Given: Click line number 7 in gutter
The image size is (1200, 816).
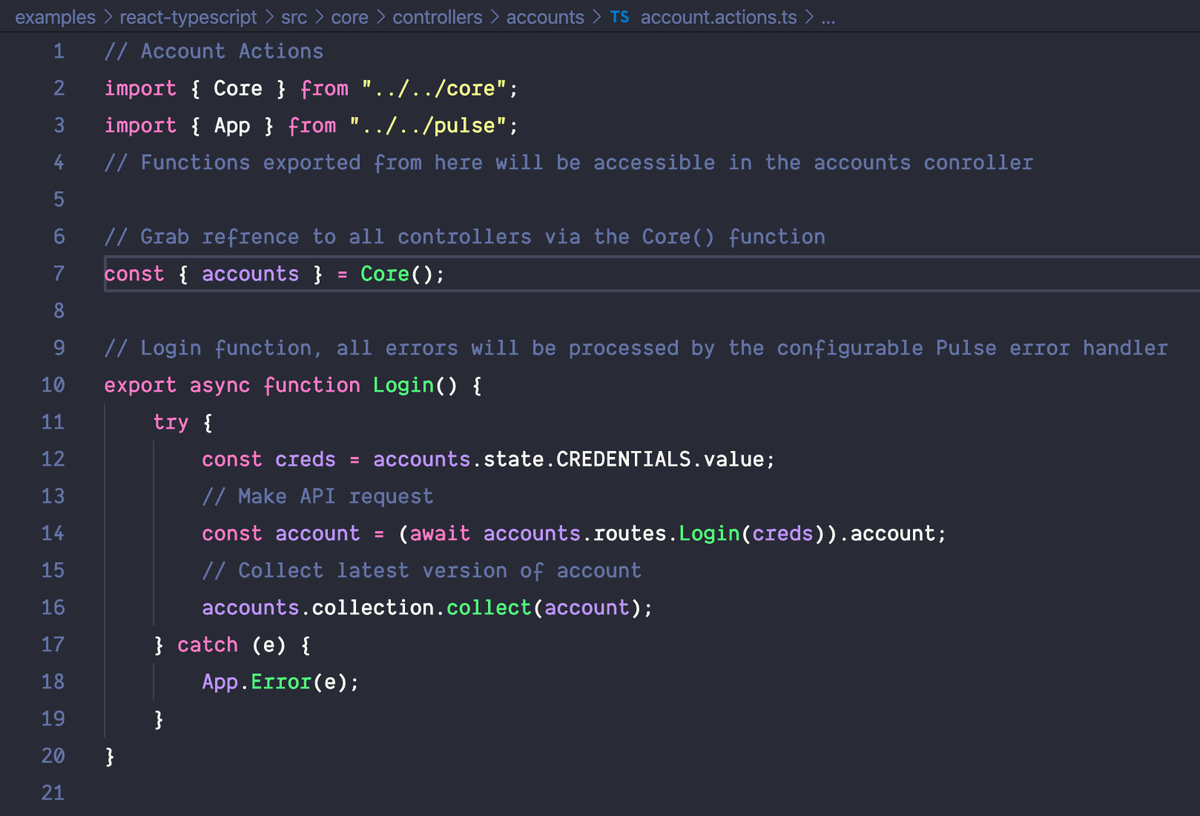Looking at the screenshot, I should 58,274.
